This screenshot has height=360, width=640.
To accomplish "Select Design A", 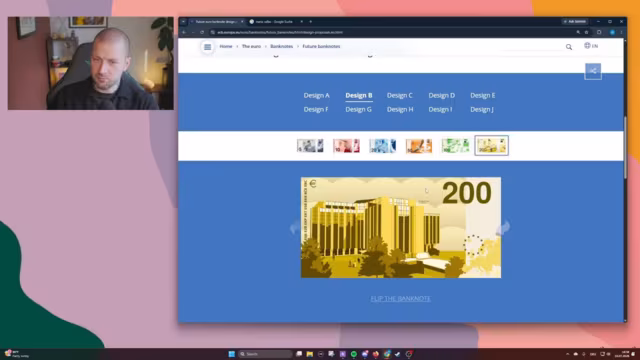I will tap(316, 96).
